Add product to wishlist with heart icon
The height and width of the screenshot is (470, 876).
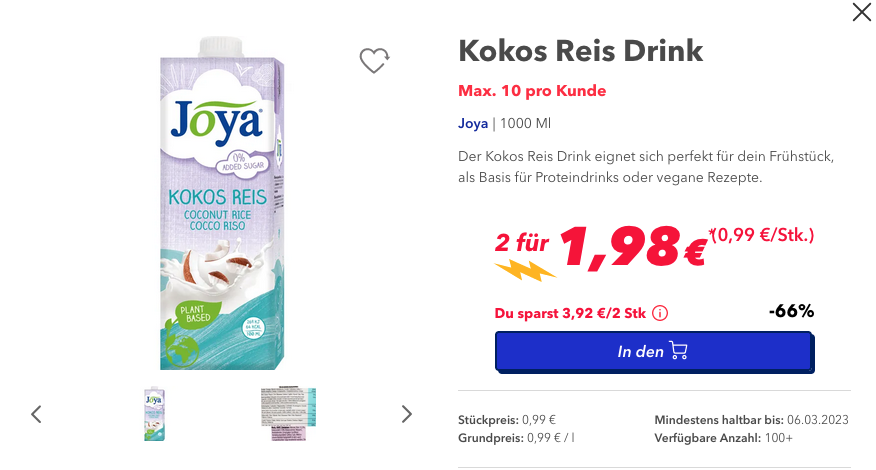tap(374, 60)
